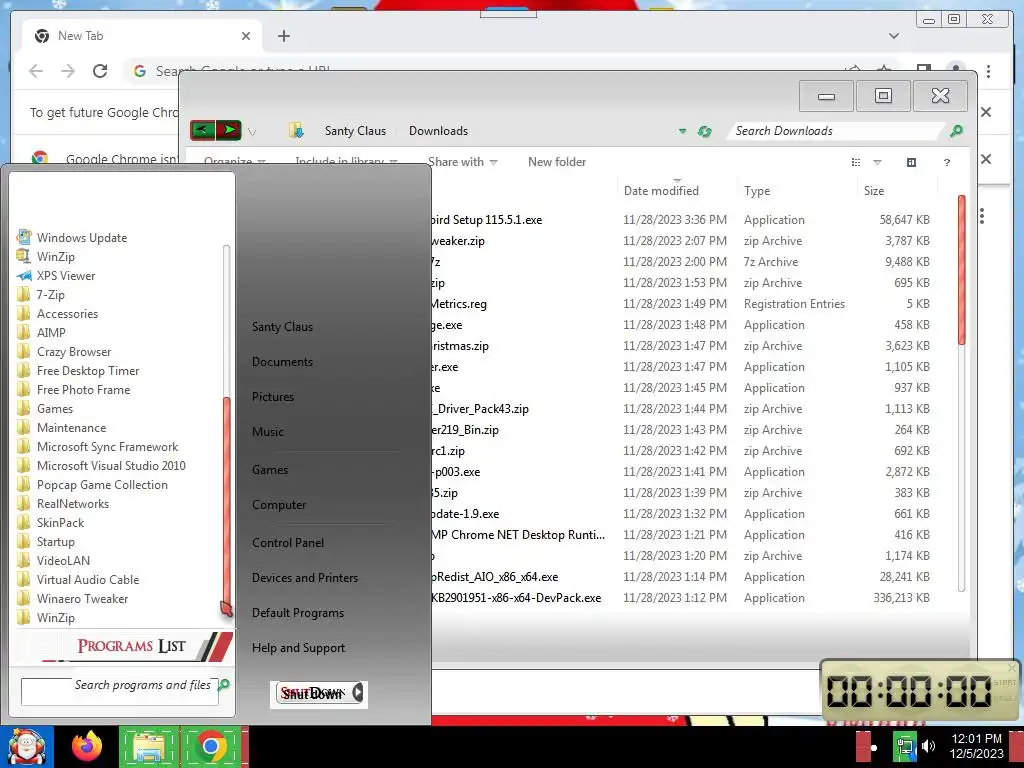Switch to File Explorer on the taskbar
This screenshot has height=768, width=1024.
(x=148, y=746)
